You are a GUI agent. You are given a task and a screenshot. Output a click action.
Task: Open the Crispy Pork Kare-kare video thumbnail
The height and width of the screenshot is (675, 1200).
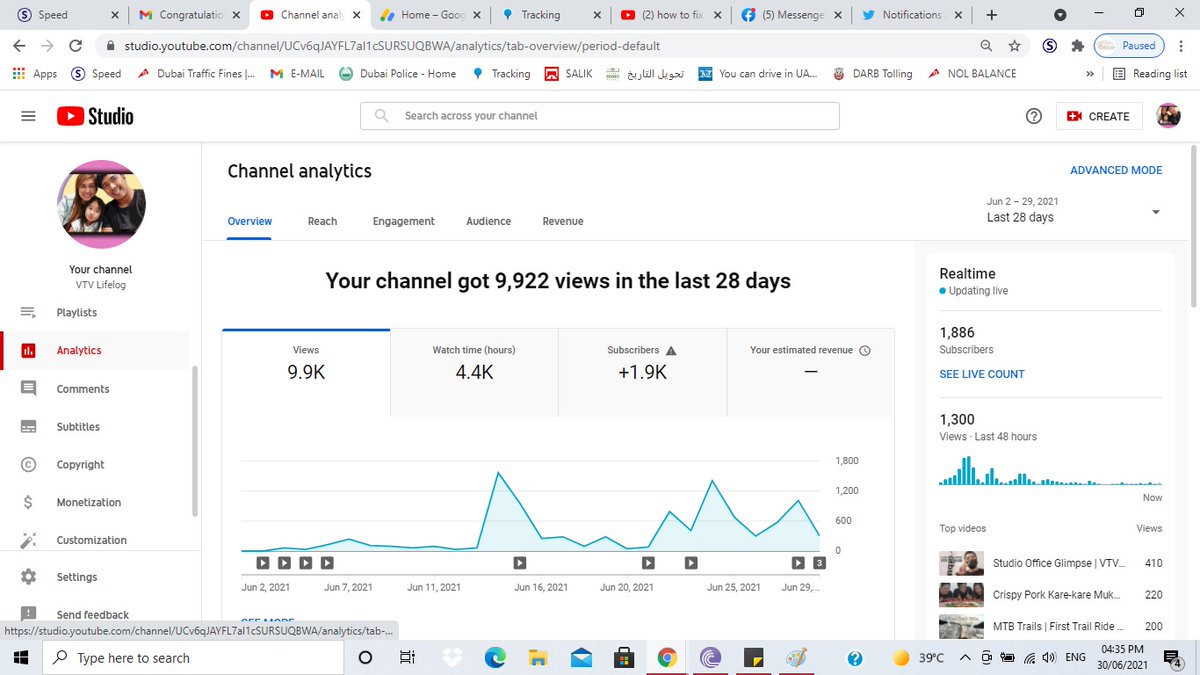coord(961,595)
